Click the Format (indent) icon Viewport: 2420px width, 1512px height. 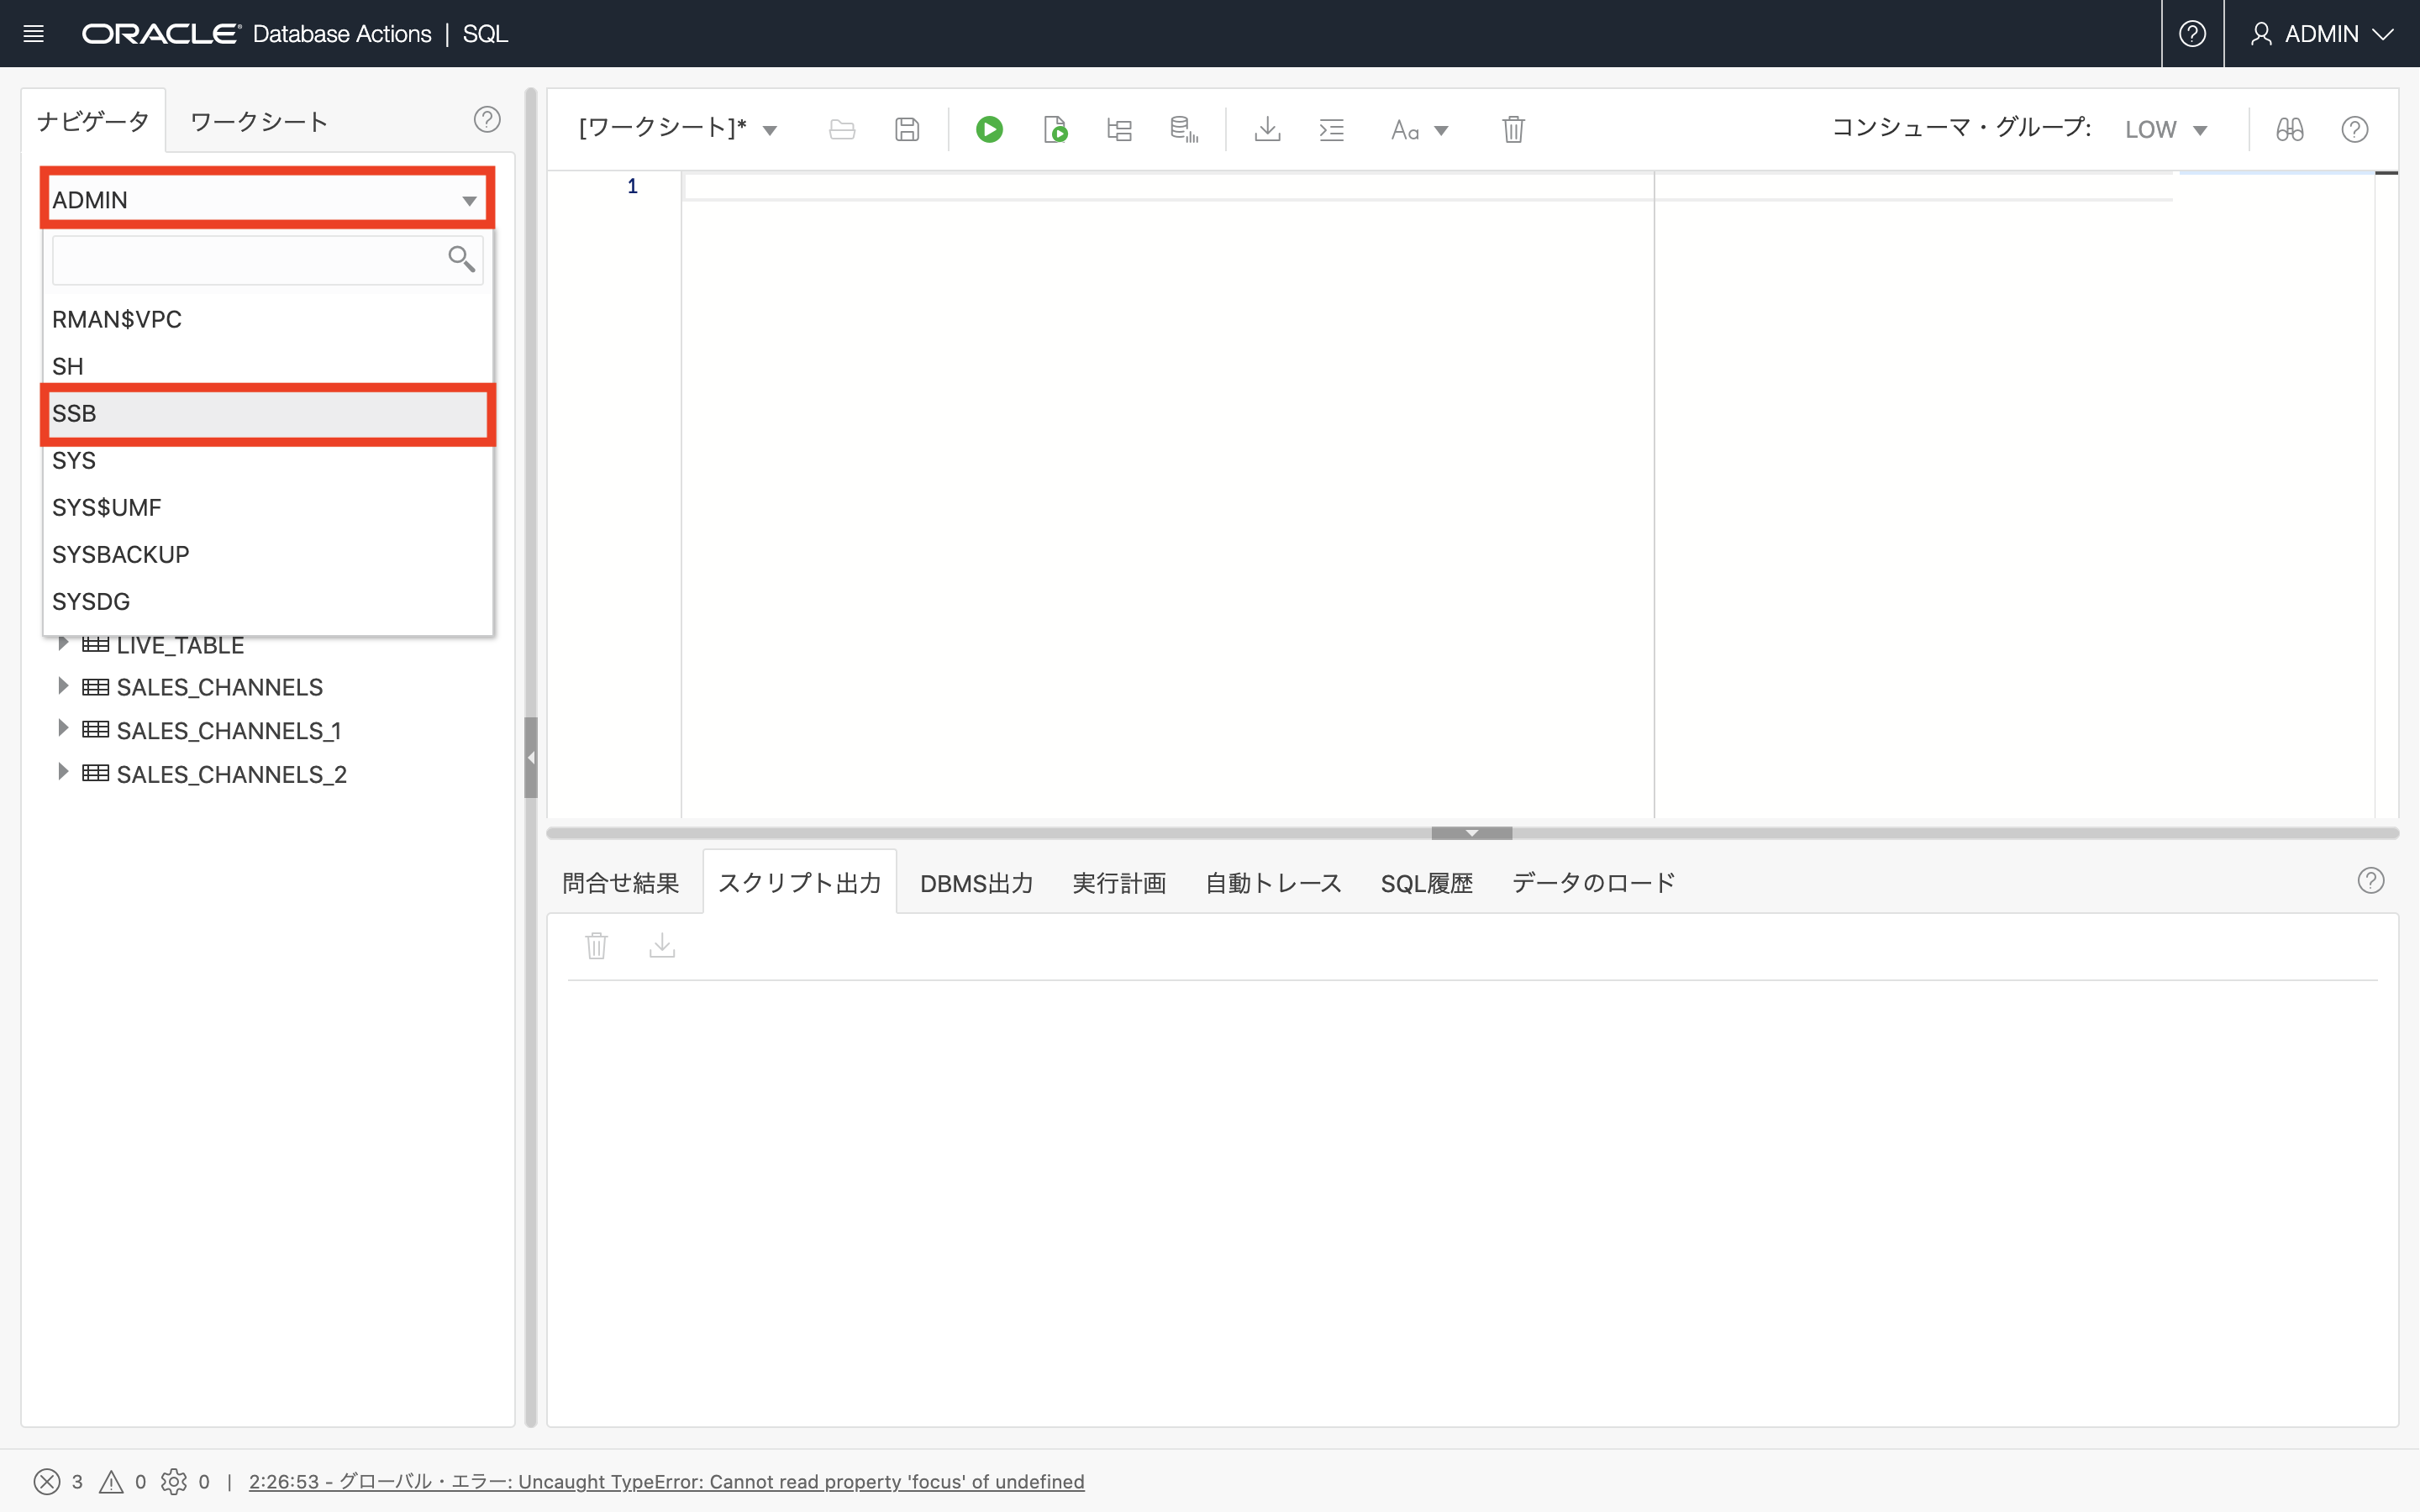point(1332,129)
